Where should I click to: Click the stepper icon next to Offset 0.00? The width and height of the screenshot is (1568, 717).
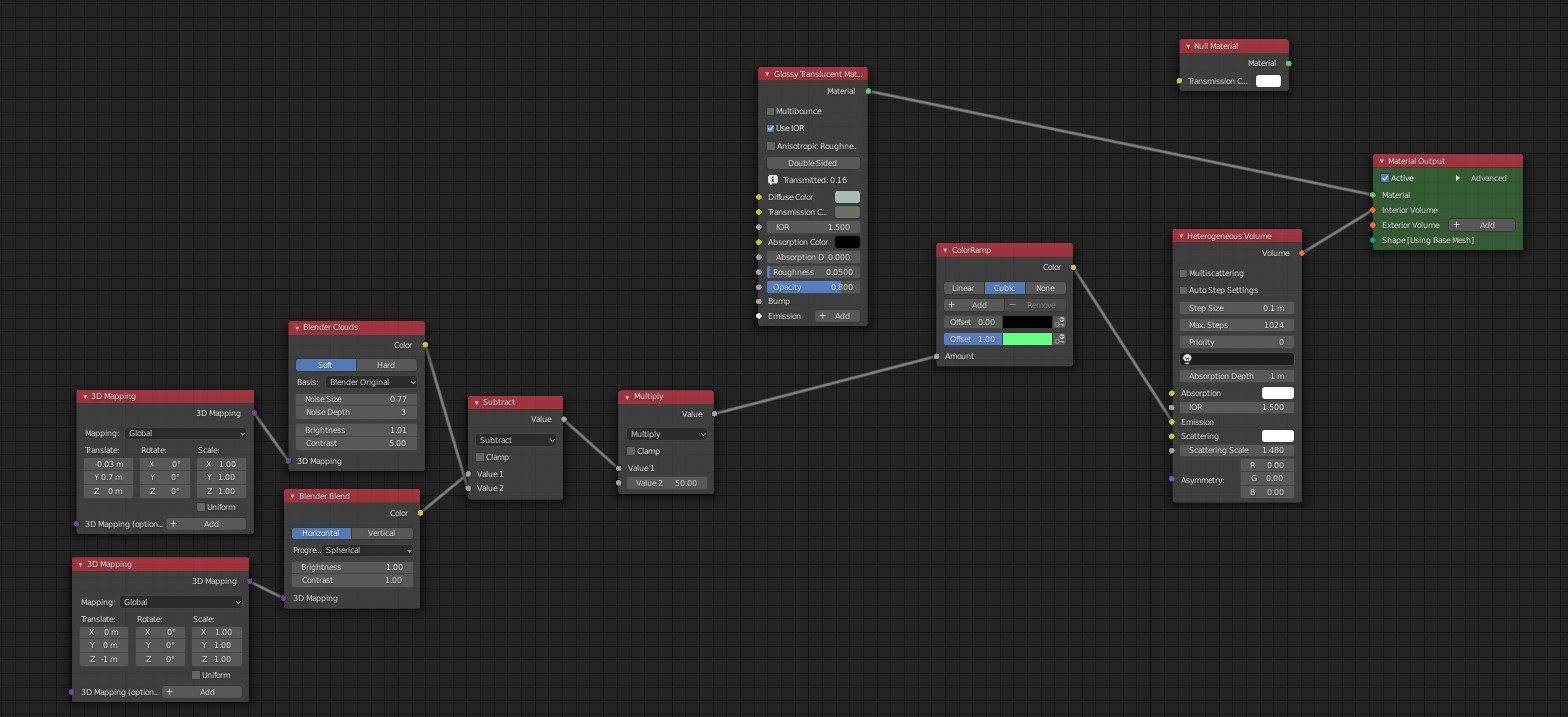pos(1060,322)
